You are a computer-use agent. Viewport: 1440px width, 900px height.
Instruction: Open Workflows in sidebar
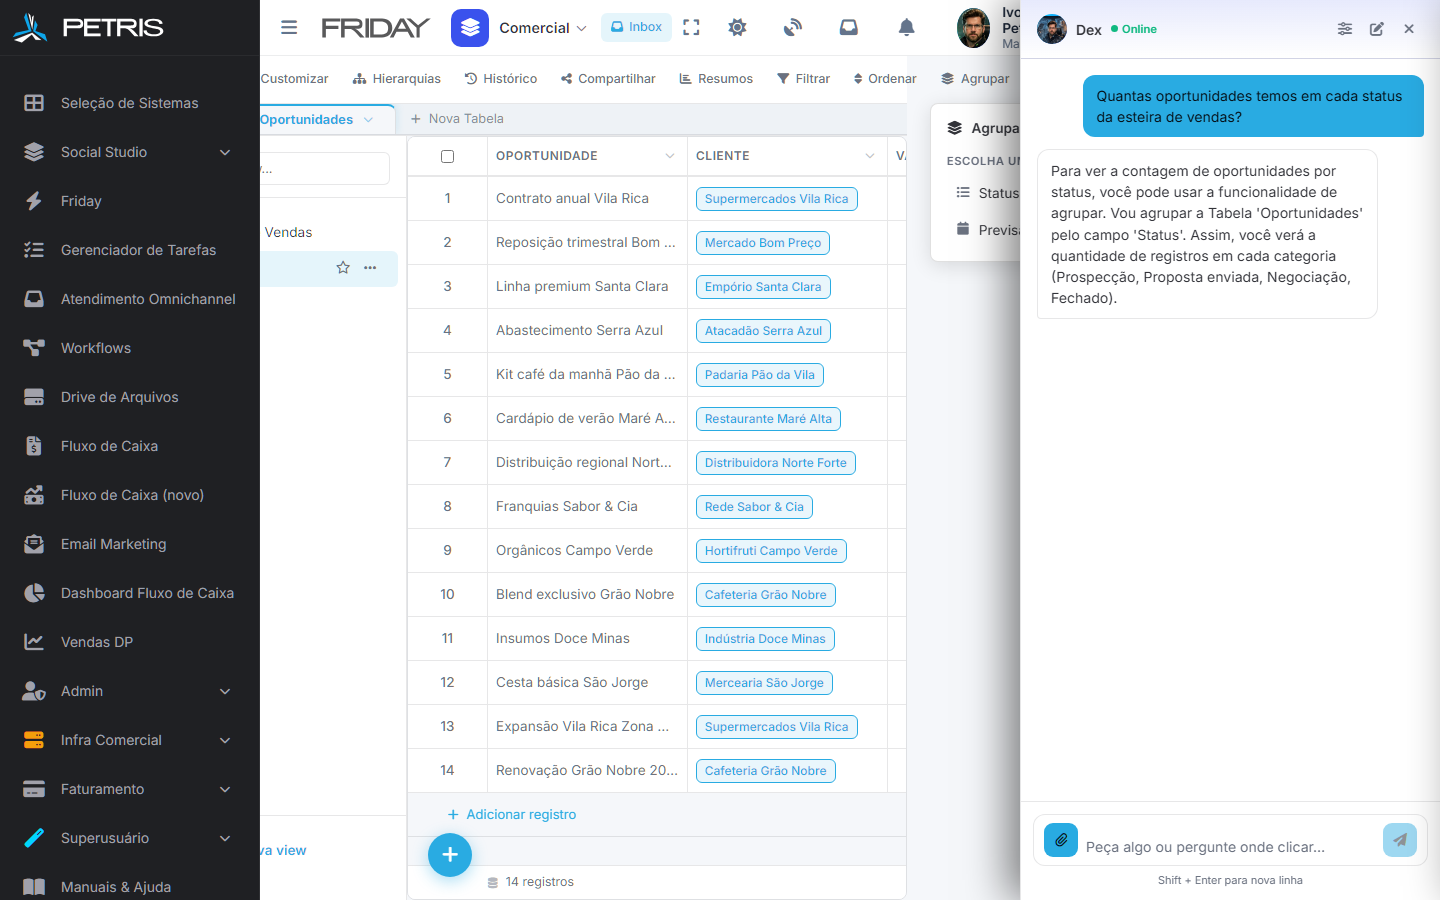[130, 348]
